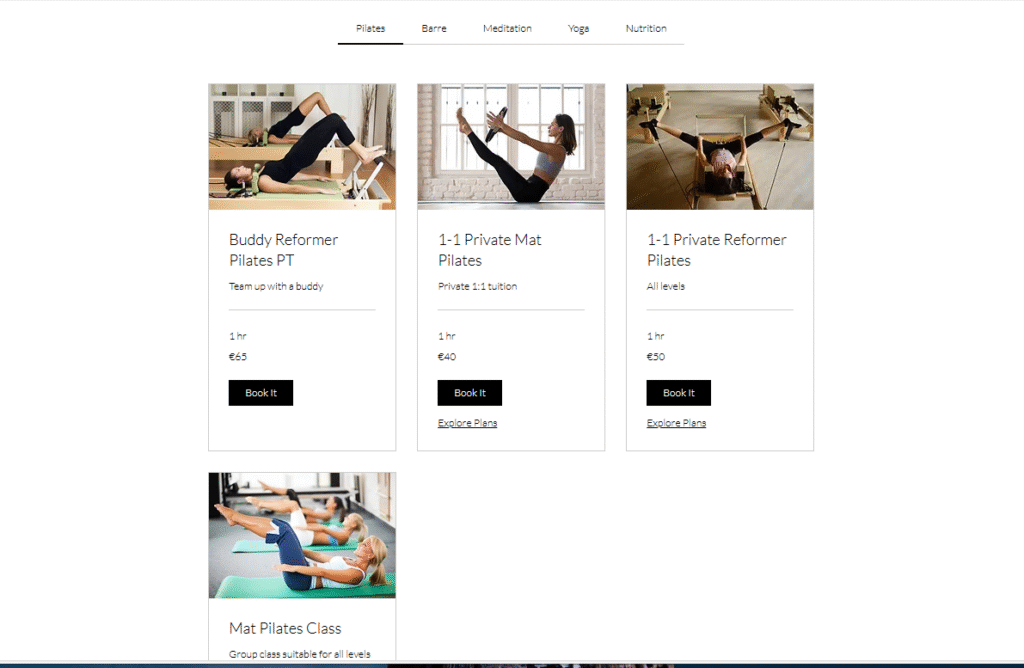The width and height of the screenshot is (1024, 668).
Task: Open the Nutrition tab
Action: pos(646,29)
